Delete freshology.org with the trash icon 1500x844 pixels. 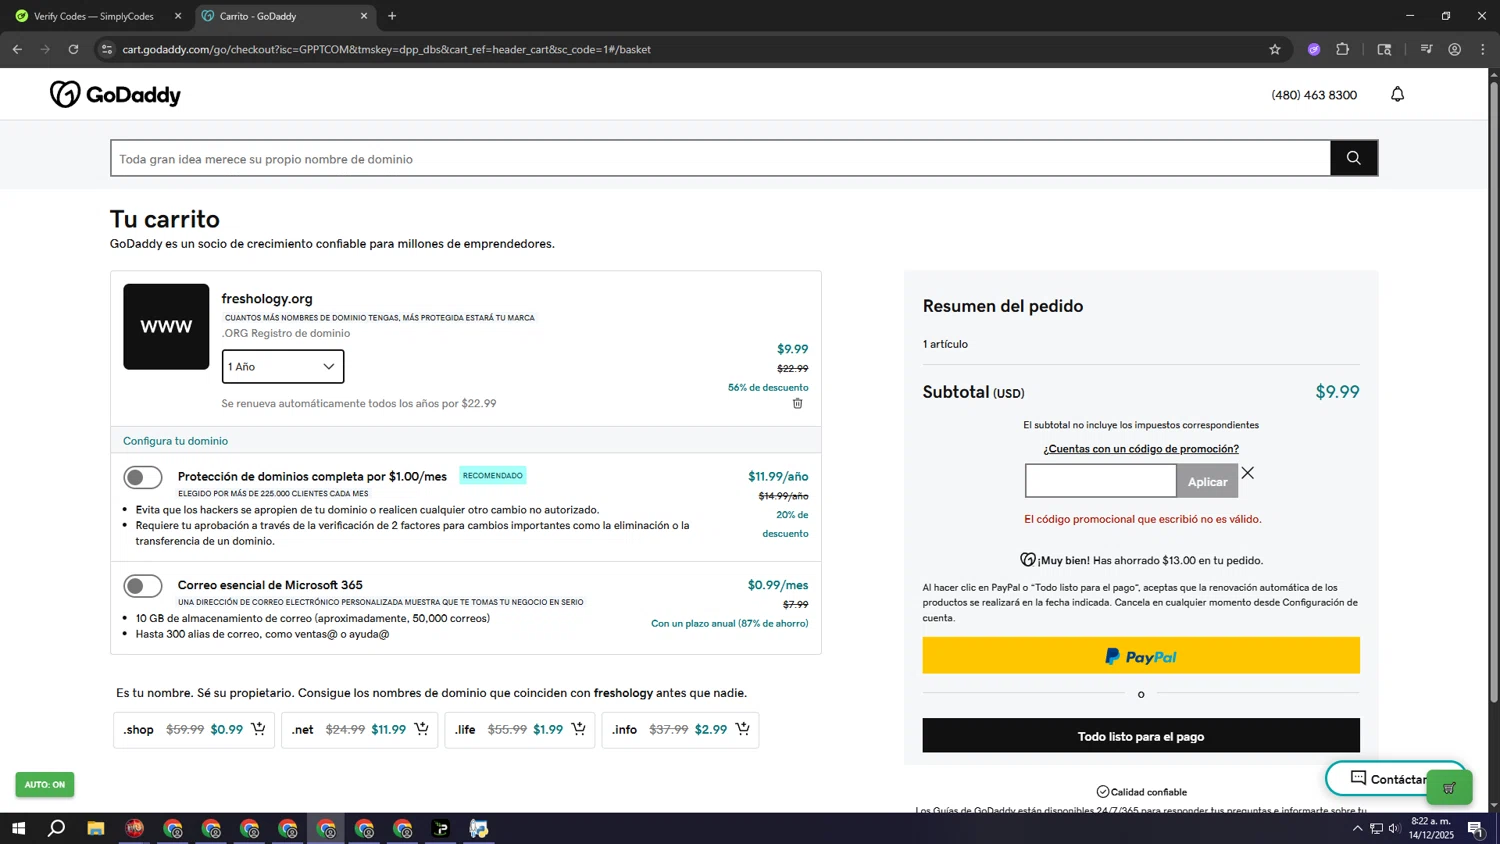[x=797, y=404]
